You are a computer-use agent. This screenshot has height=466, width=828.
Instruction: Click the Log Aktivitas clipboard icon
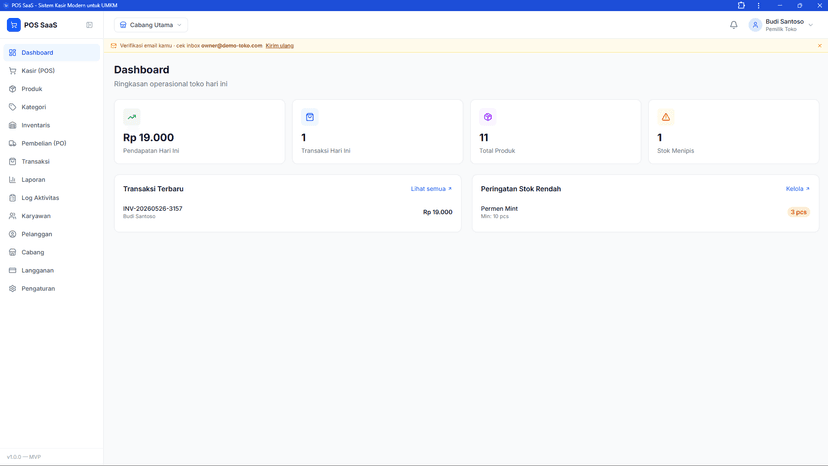point(13,198)
